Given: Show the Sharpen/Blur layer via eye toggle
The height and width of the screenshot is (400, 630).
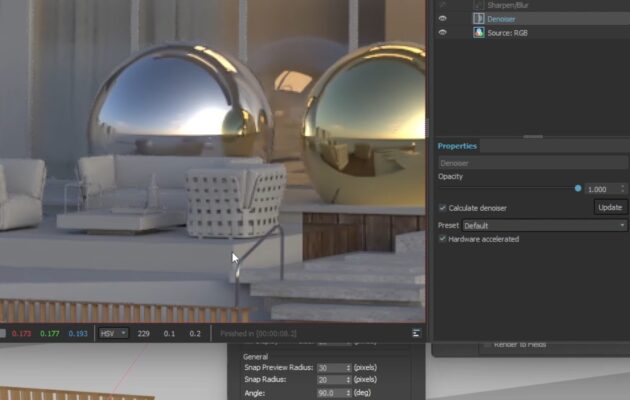Looking at the screenshot, I should coord(444,5).
